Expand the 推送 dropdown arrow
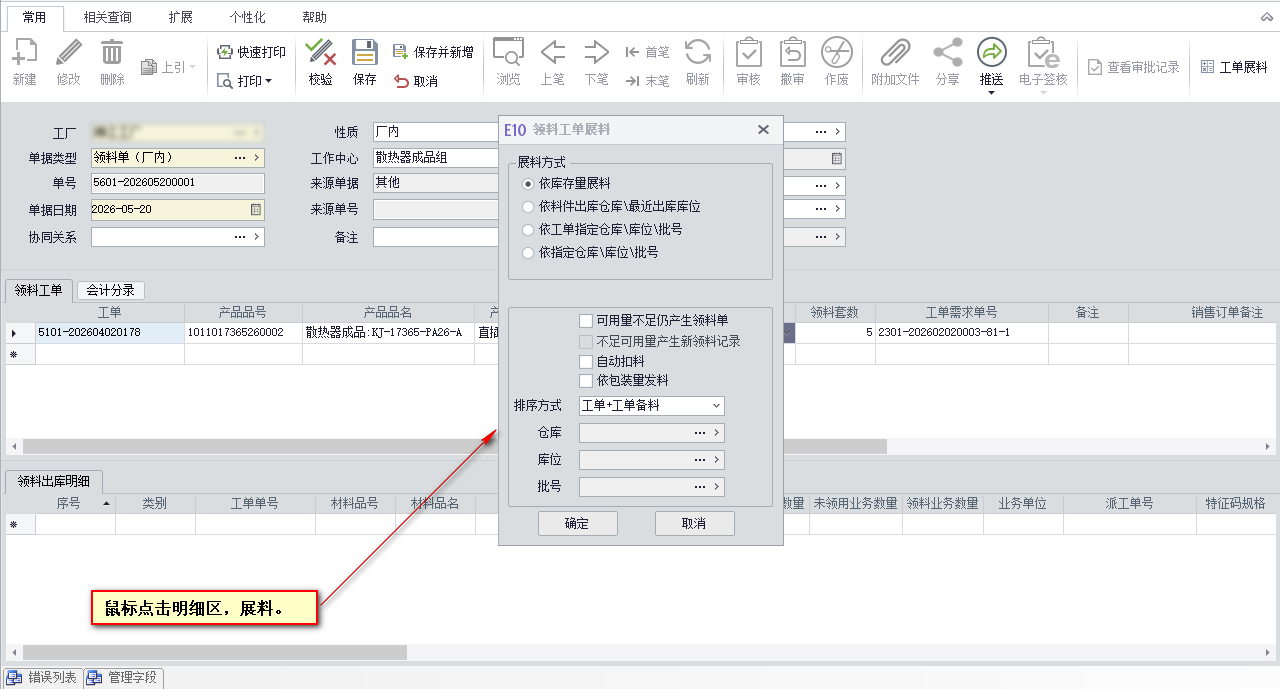Image resolution: width=1280 pixels, height=689 pixels. [991, 93]
